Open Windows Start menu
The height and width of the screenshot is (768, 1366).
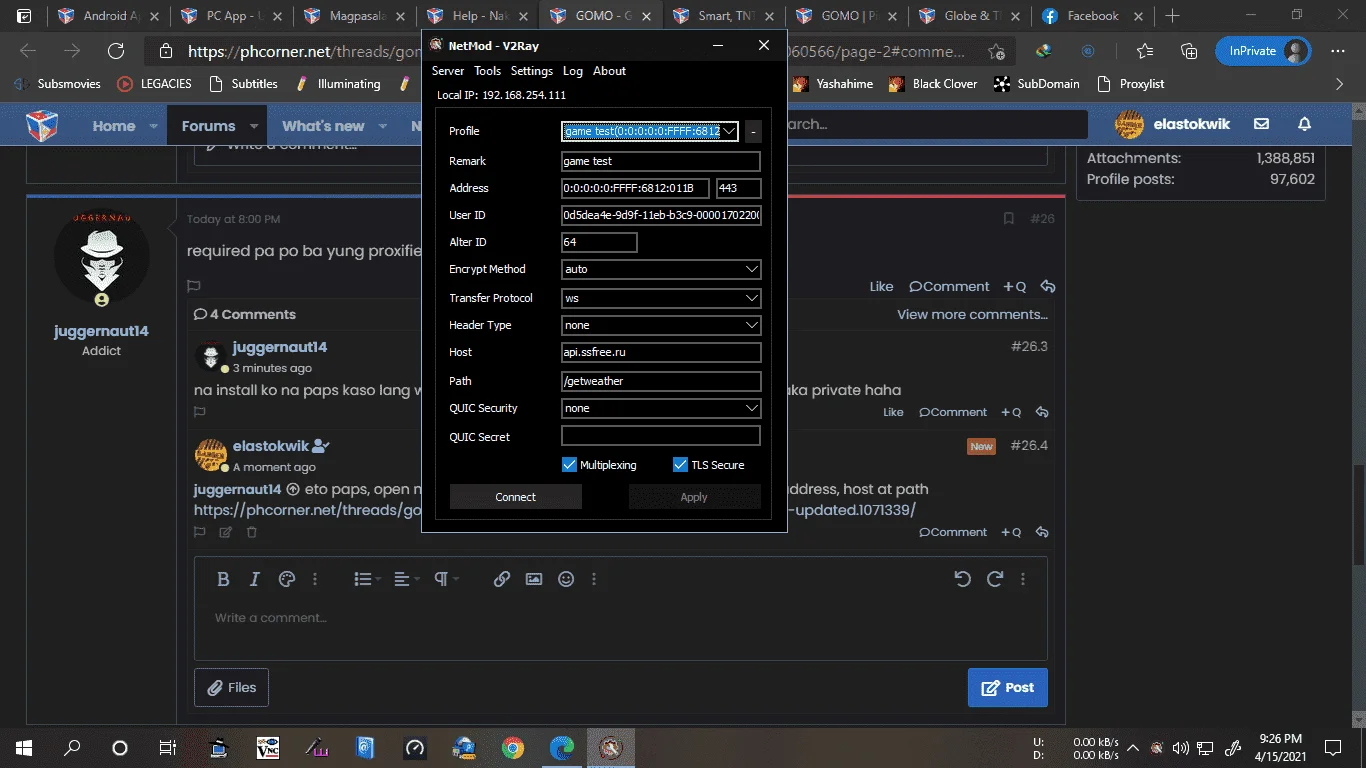click(x=23, y=747)
